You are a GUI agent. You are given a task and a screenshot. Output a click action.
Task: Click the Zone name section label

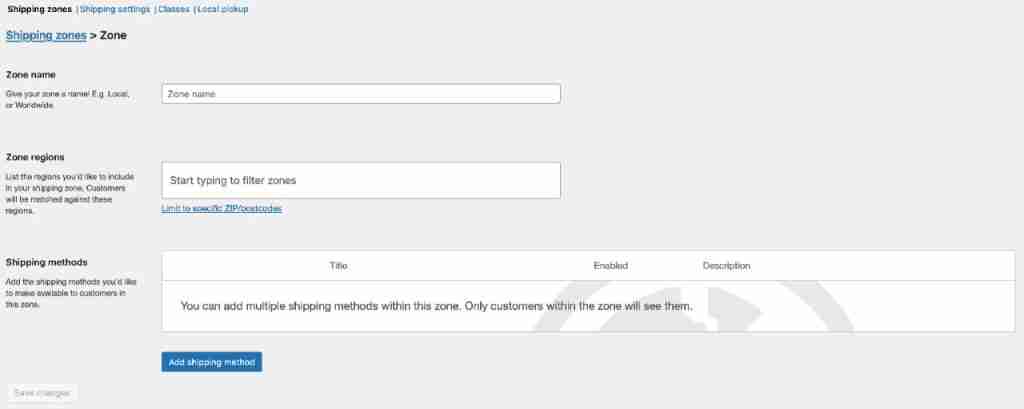coord(31,75)
